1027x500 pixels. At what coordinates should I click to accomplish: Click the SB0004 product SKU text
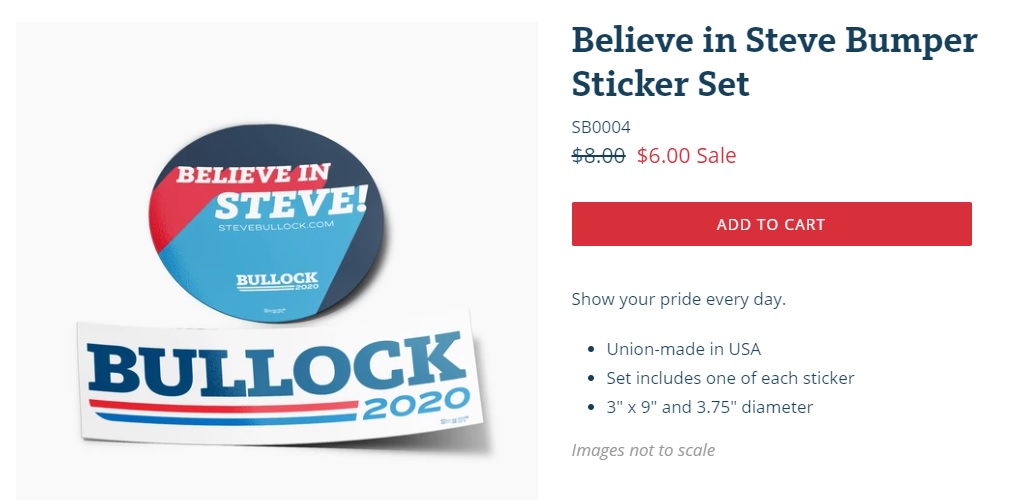[601, 127]
